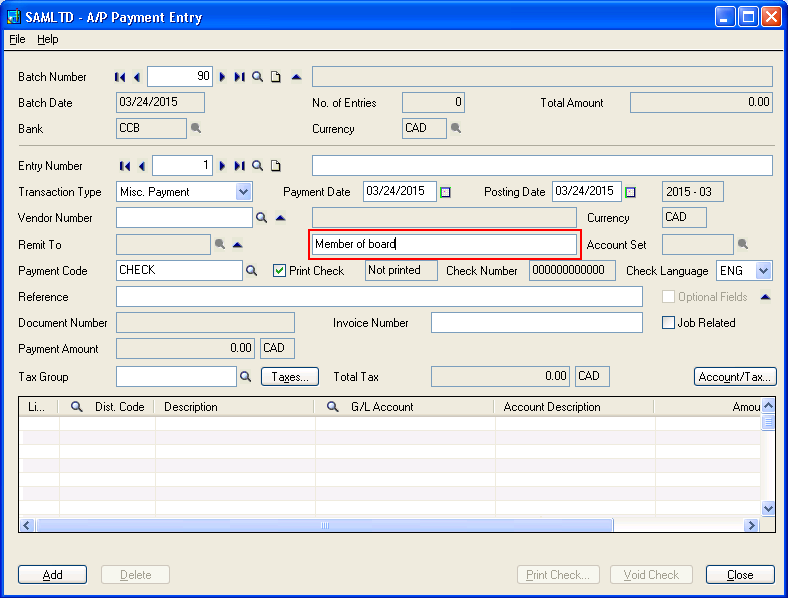Click the Posting Date field
The image size is (788, 598).
click(586, 191)
